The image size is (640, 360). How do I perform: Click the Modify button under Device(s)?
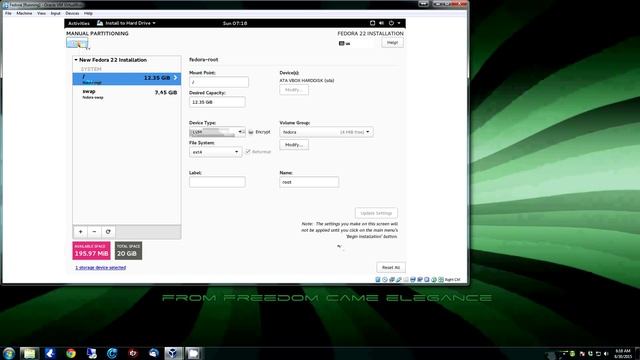[x=294, y=90]
